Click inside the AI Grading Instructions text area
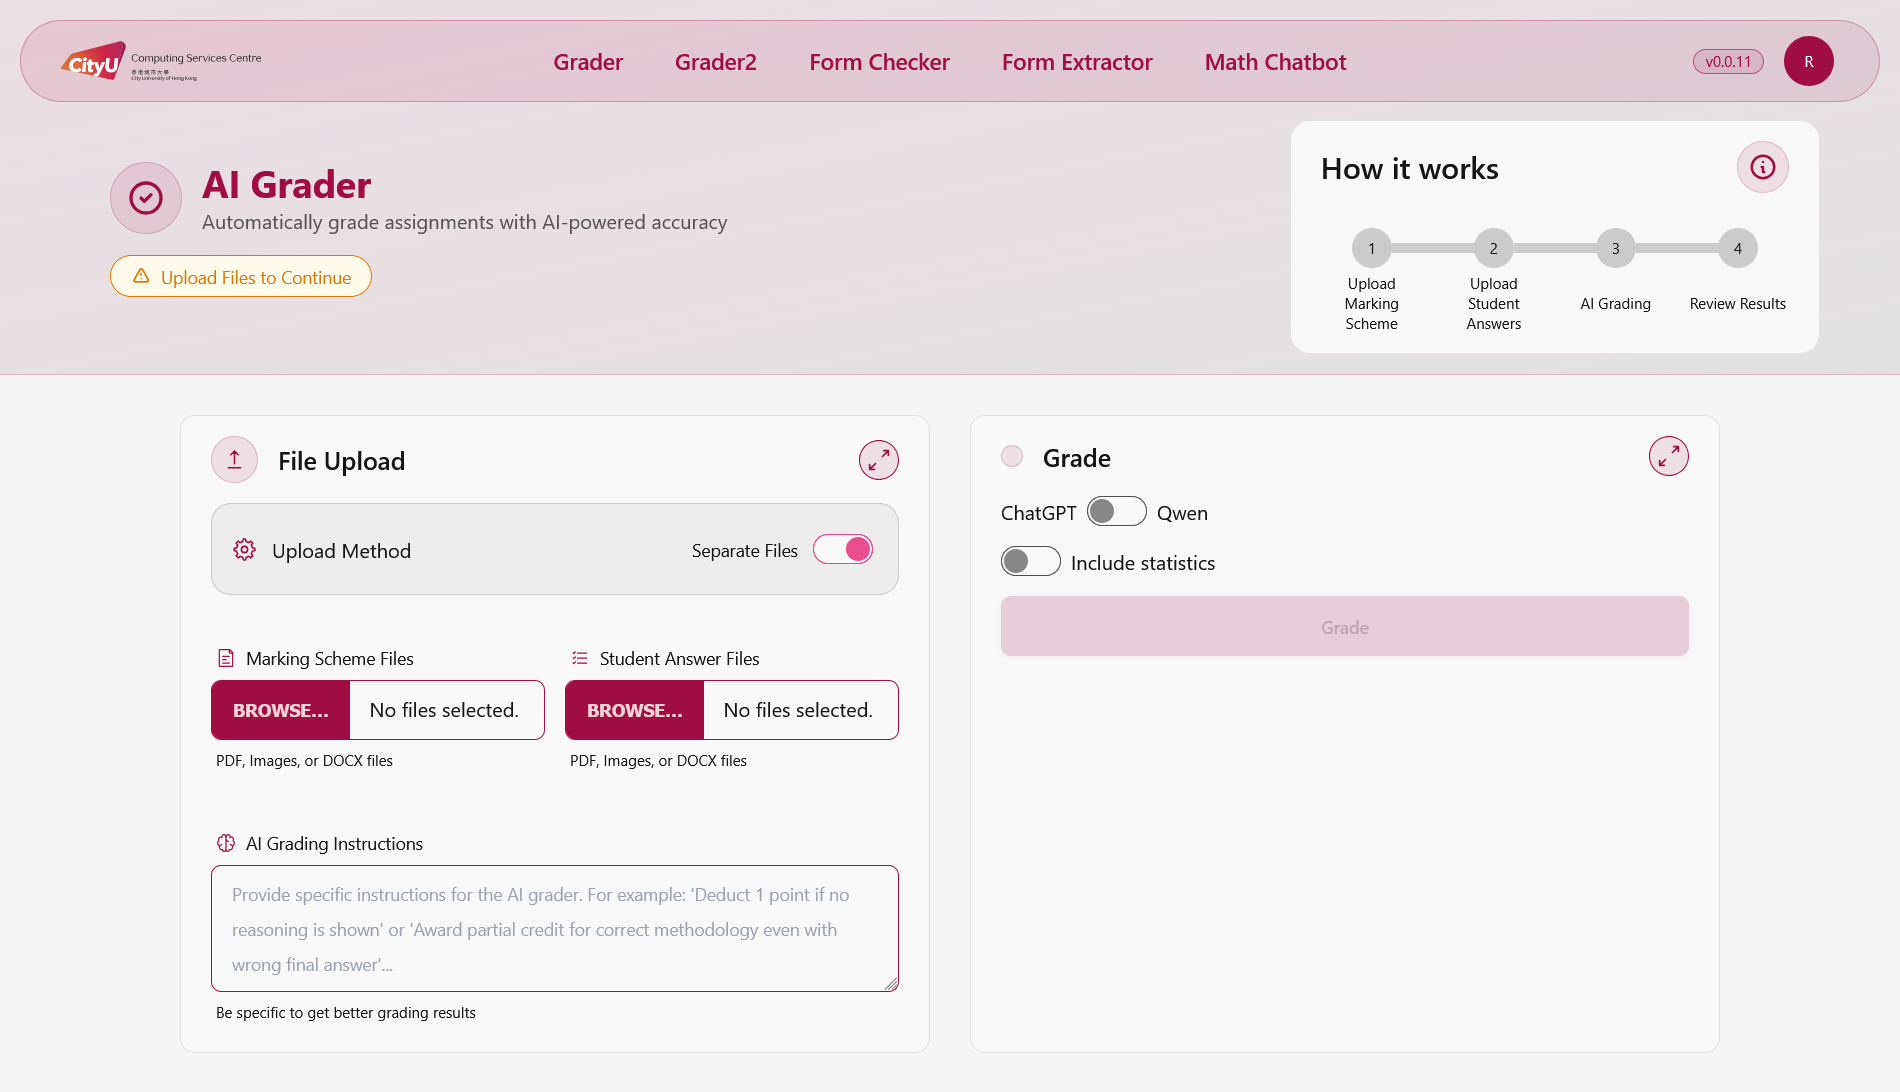The width and height of the screenshot is (1900, 1092). [554, 928]
